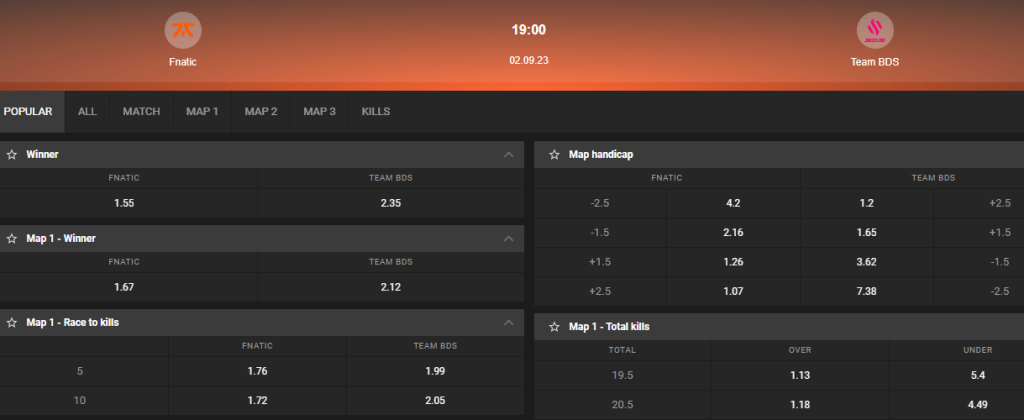The width and height of the screenshot is (1024, 420).
Task: Bet over 19.5 total kills at 1.13
Action: pyautogui.click(x=800, y=376)
